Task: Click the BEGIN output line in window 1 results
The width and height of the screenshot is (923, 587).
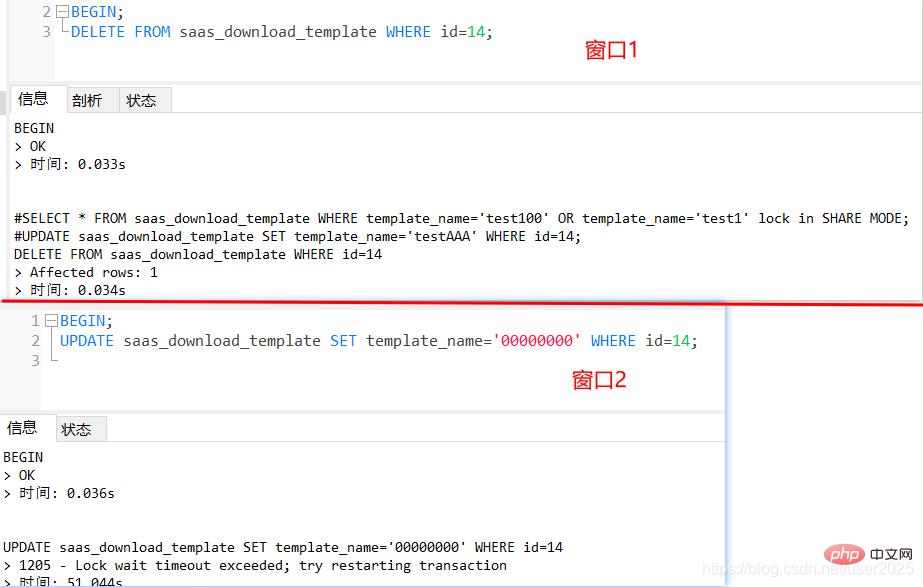Action: pos(34,128)
